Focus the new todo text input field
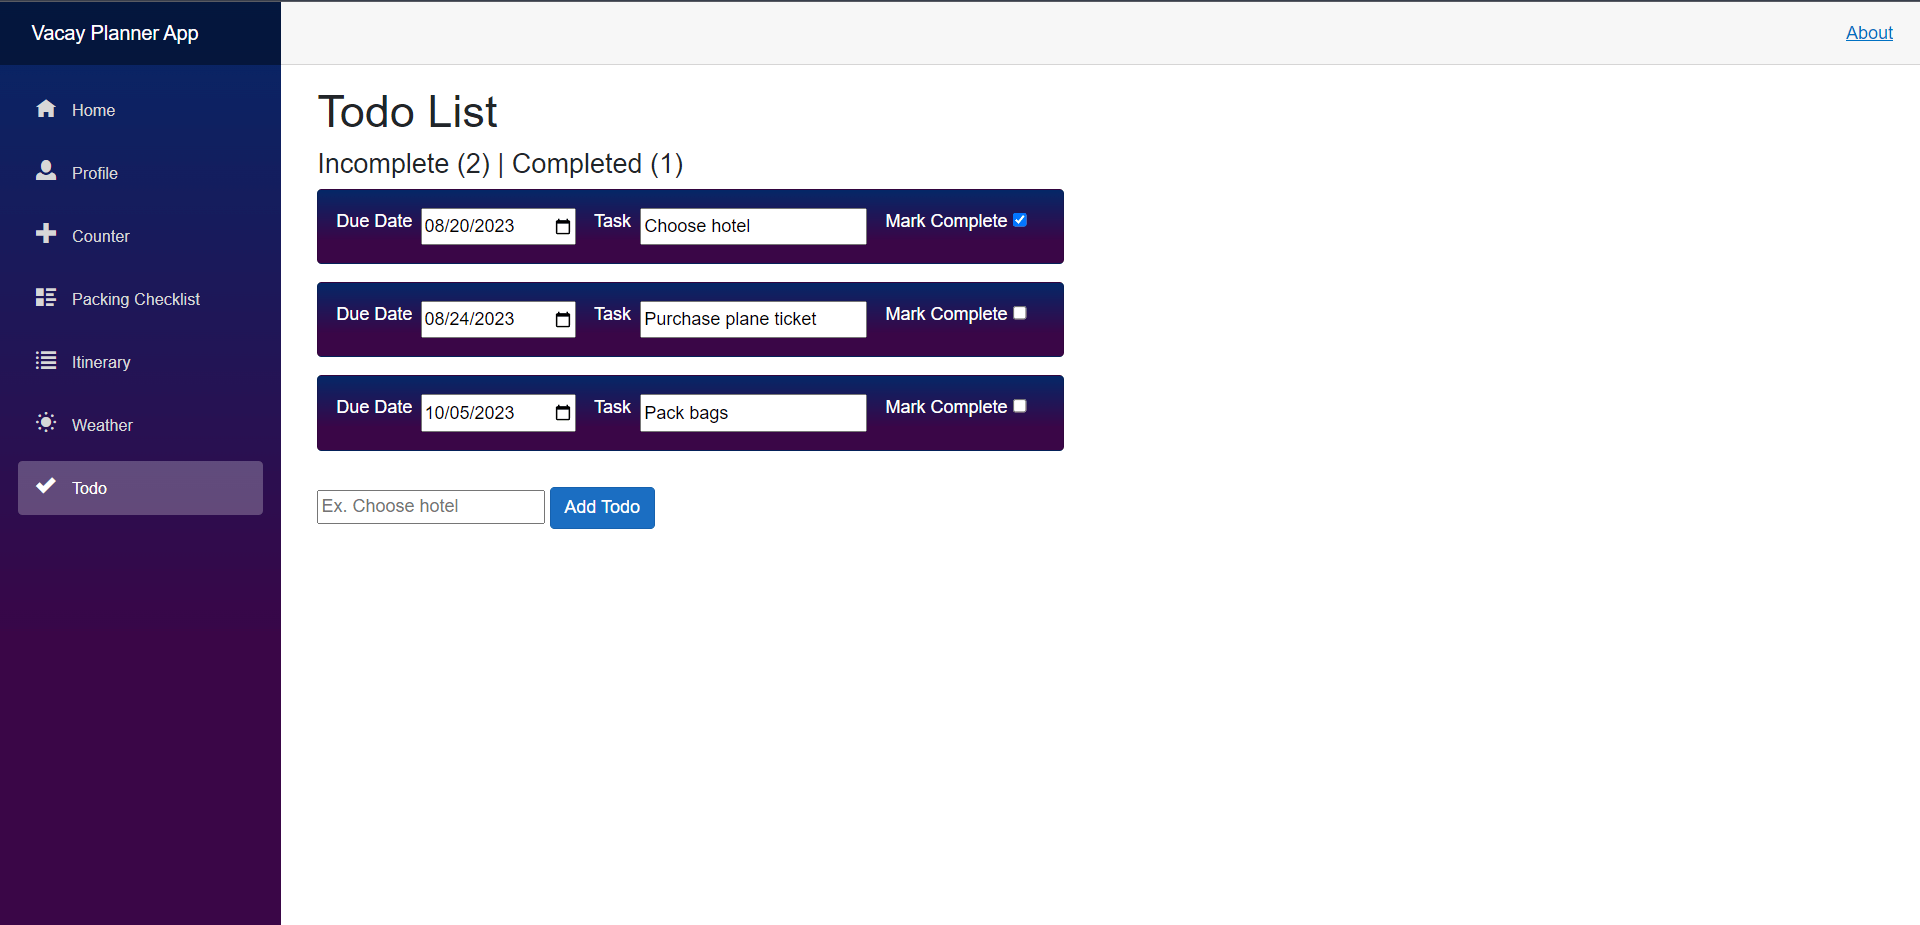This screenshot has width=1920, height=925. (430, 506)
